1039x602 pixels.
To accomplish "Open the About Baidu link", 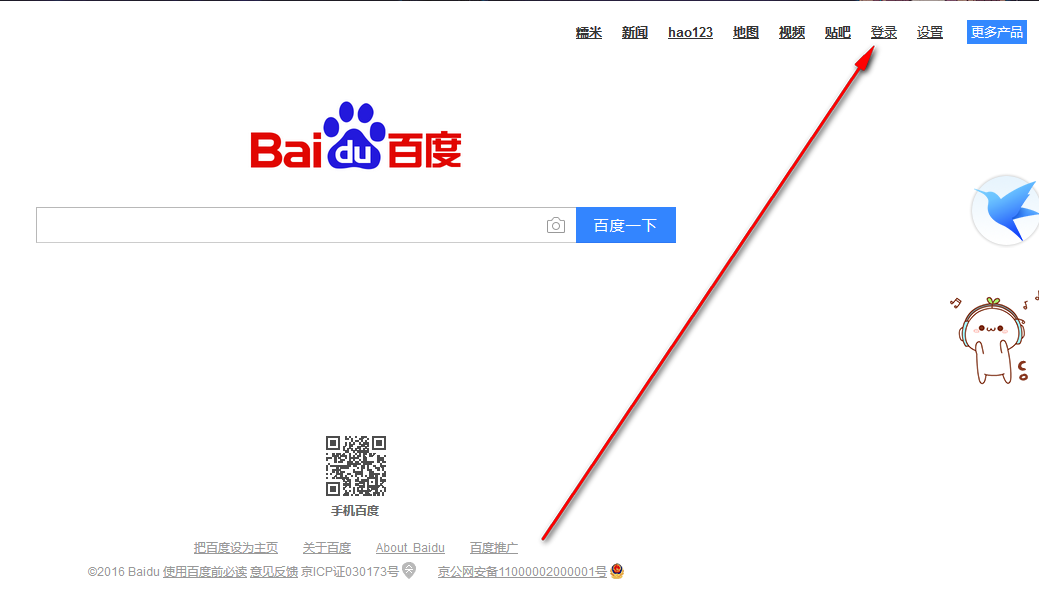I will coord(410,548).
